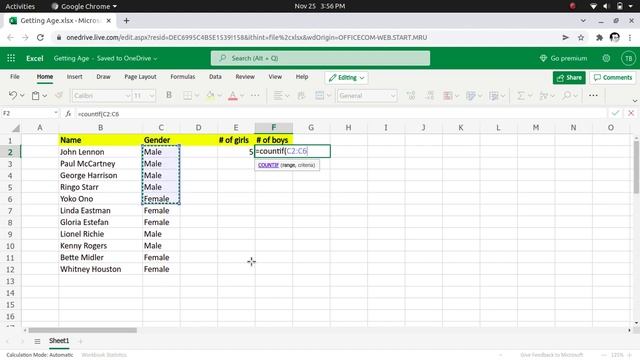Open the File menu

coord(15,77)
